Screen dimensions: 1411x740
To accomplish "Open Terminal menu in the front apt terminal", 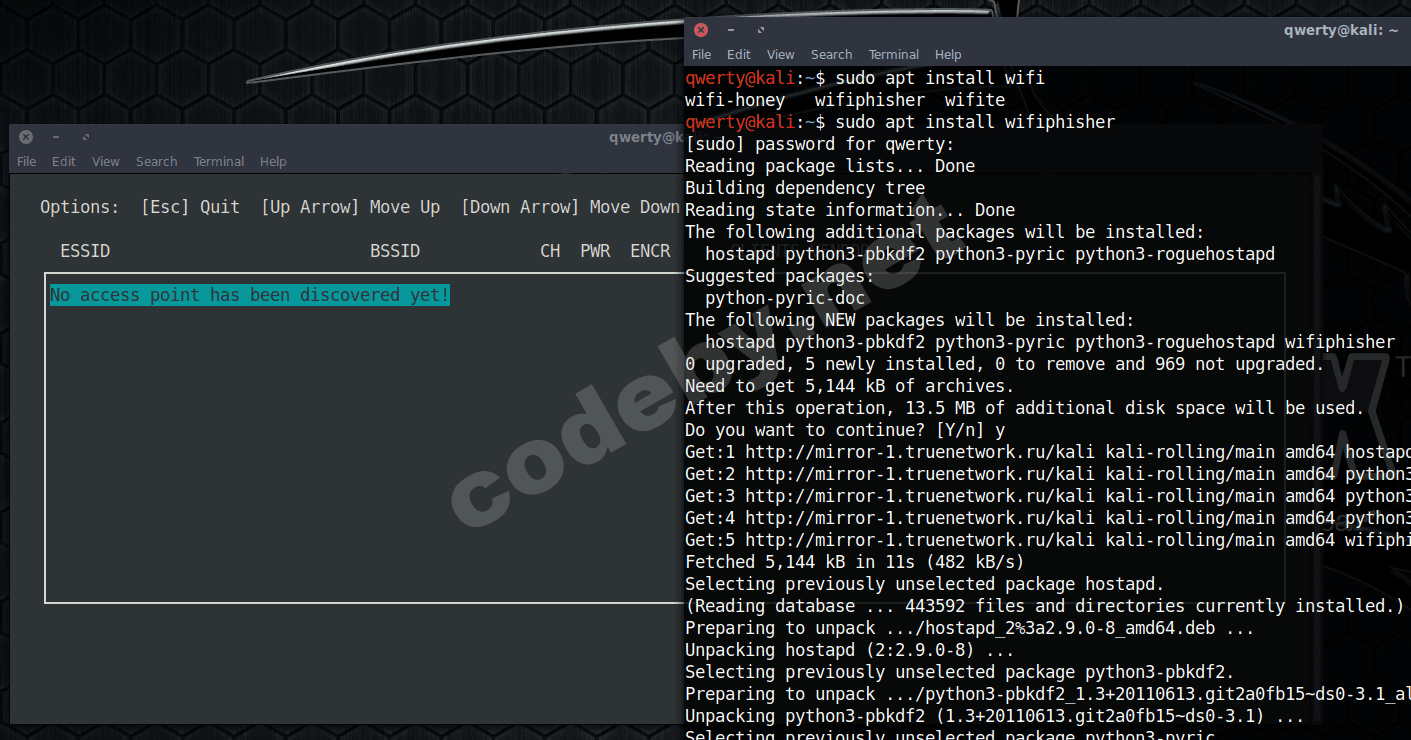I will pos(894,55).
